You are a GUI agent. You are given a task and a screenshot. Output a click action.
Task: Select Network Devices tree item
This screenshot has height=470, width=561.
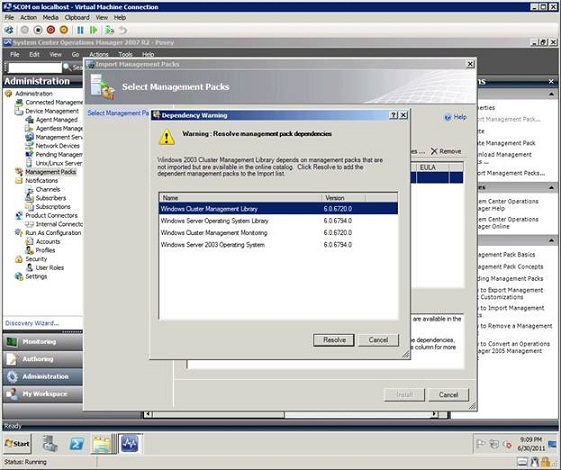(x=58, y=146)
